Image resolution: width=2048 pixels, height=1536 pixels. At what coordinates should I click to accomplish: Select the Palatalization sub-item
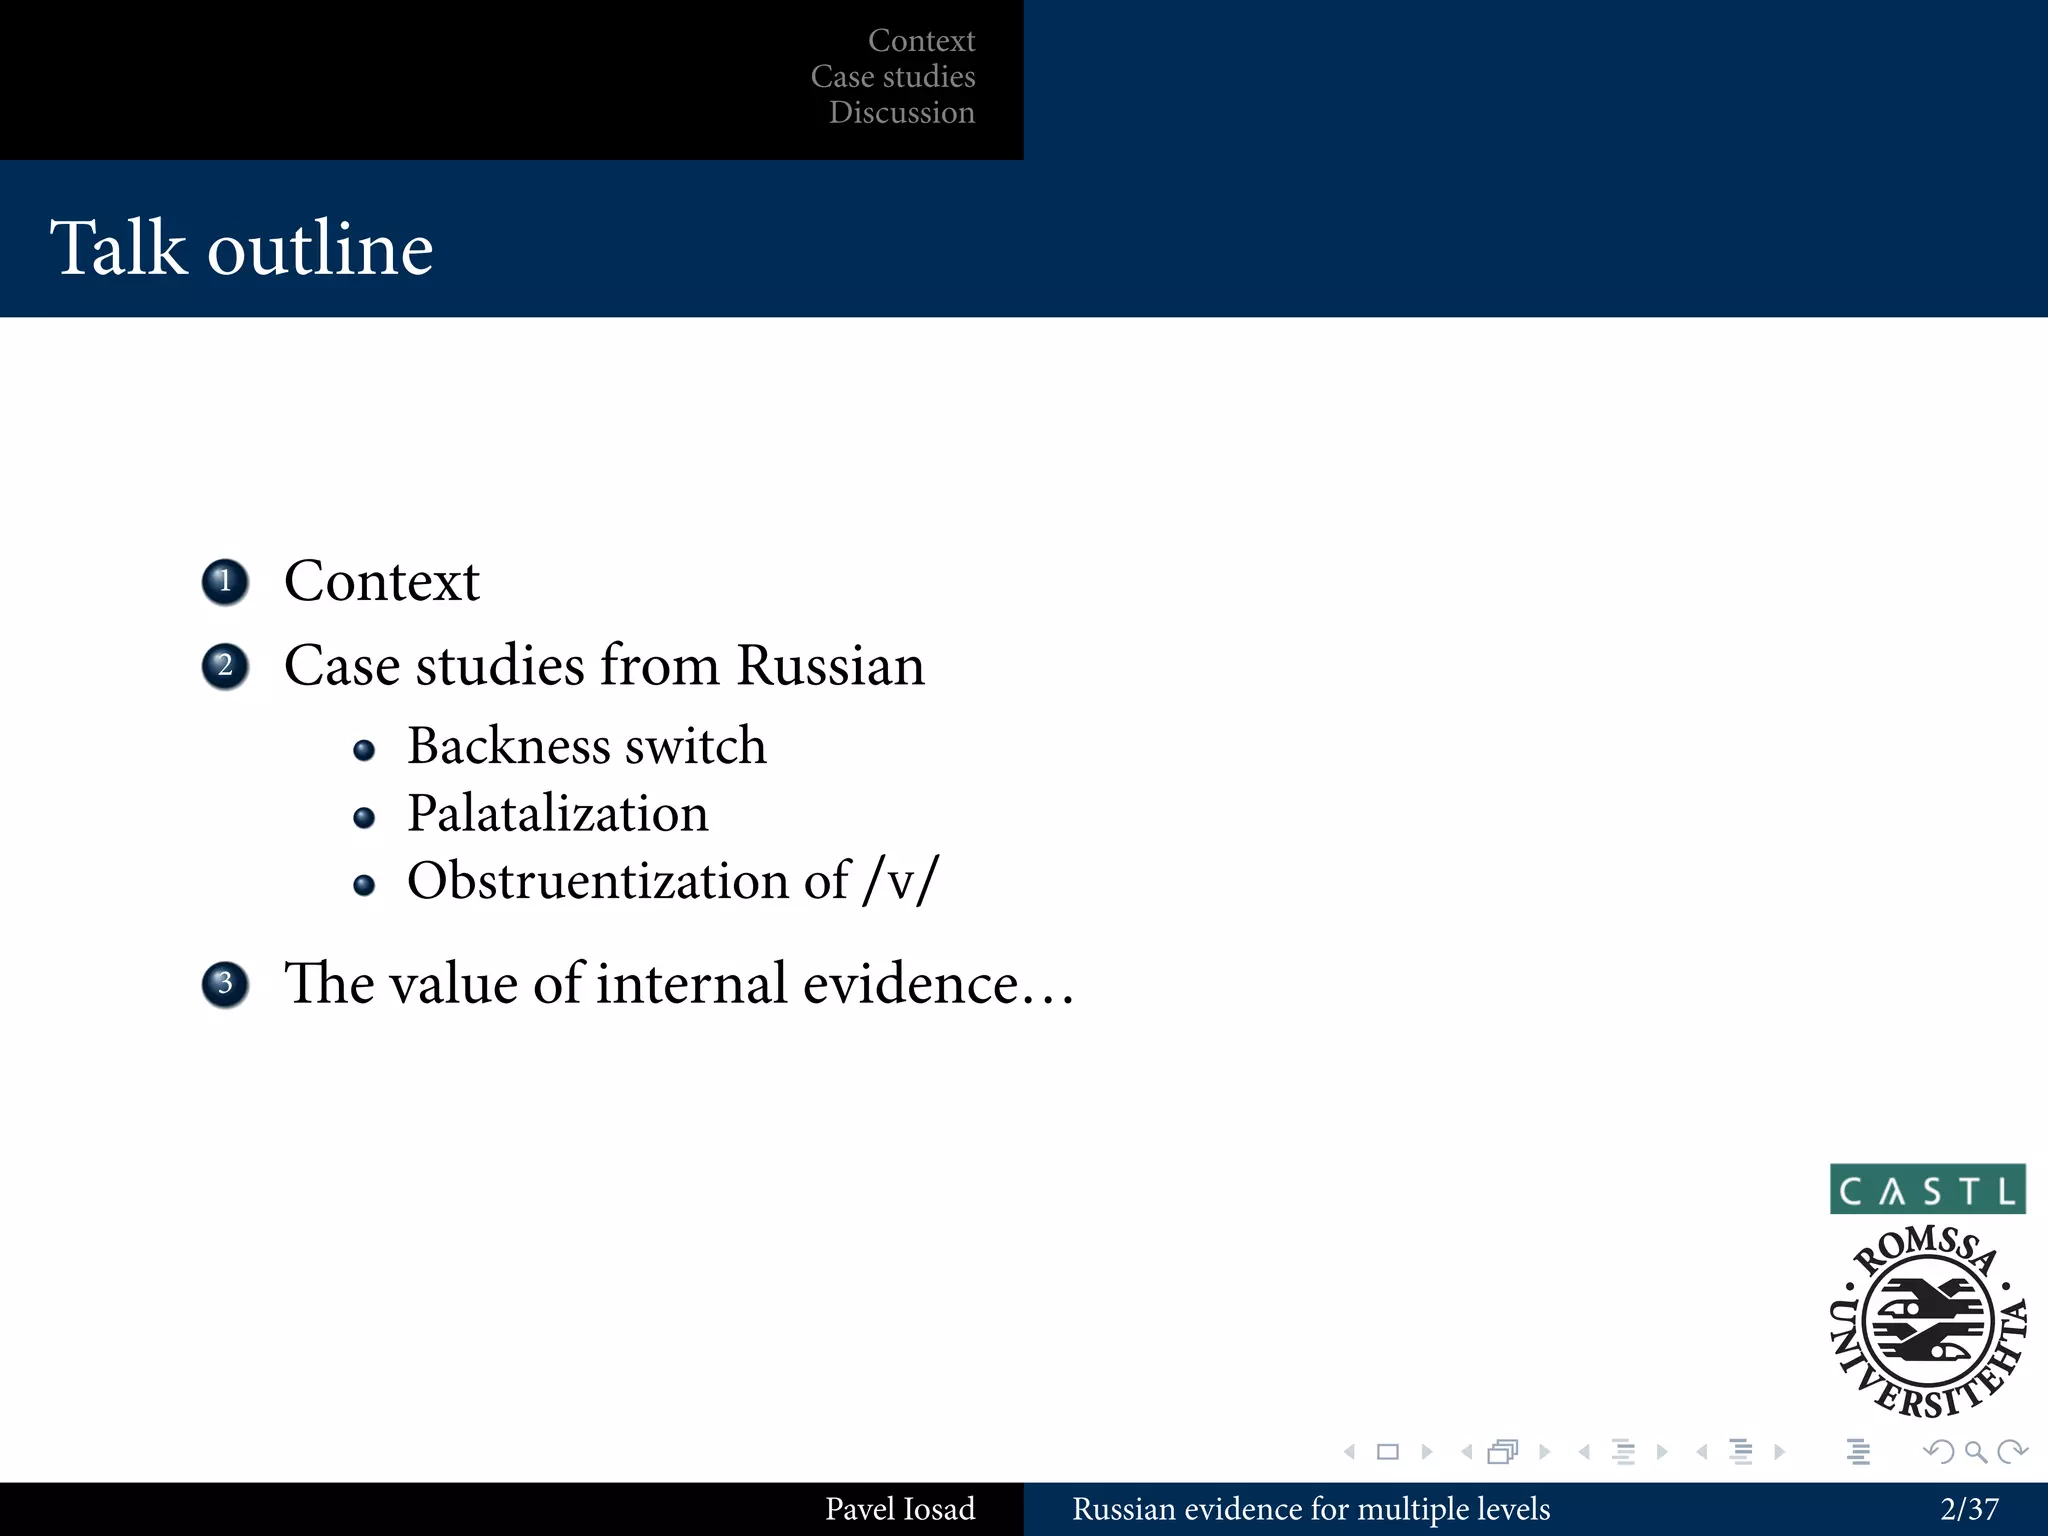557,813
